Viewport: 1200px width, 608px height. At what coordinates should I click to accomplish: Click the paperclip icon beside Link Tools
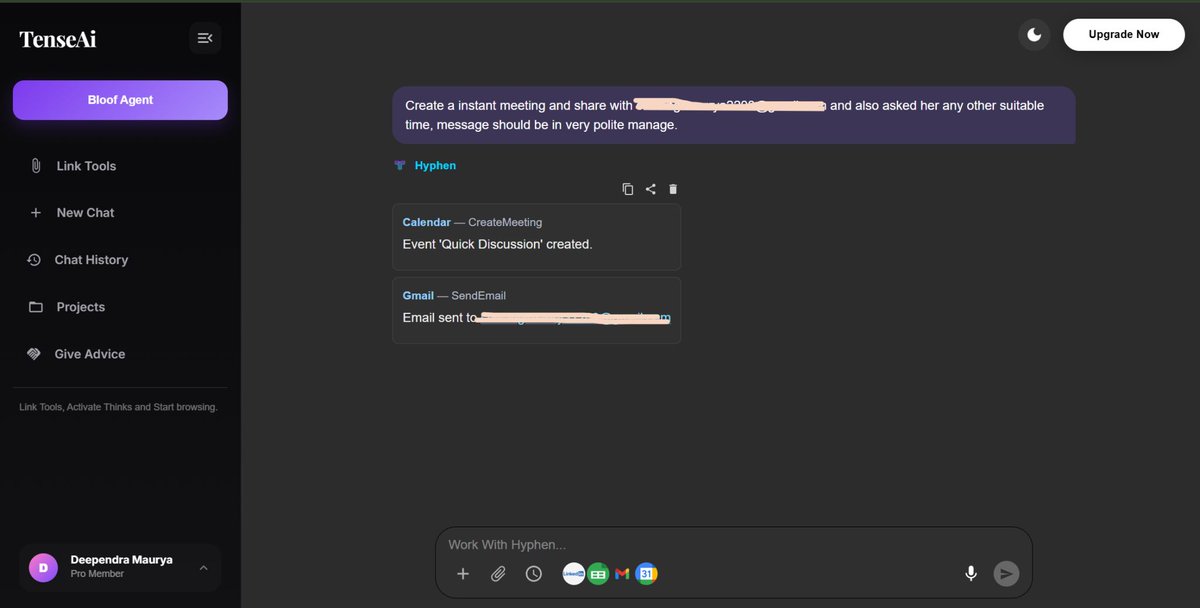36,166
